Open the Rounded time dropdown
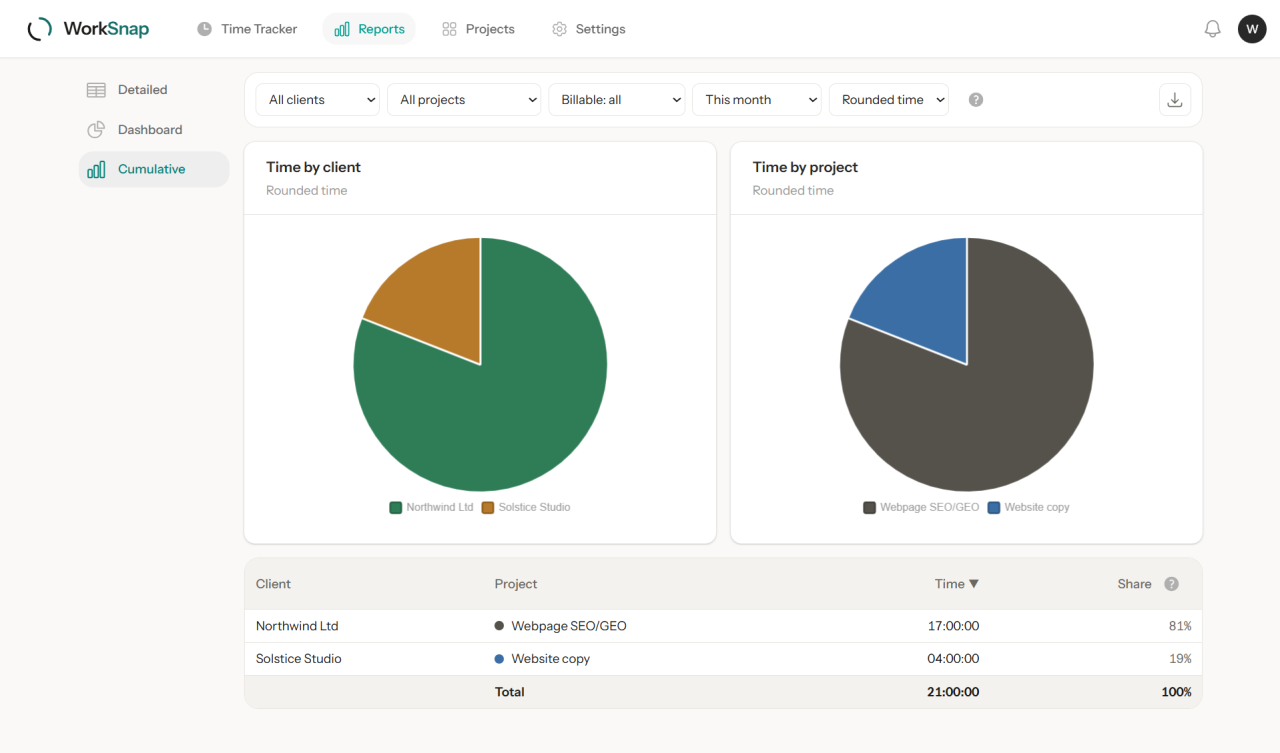The image size is (1280, 753). tap(889, 100)
